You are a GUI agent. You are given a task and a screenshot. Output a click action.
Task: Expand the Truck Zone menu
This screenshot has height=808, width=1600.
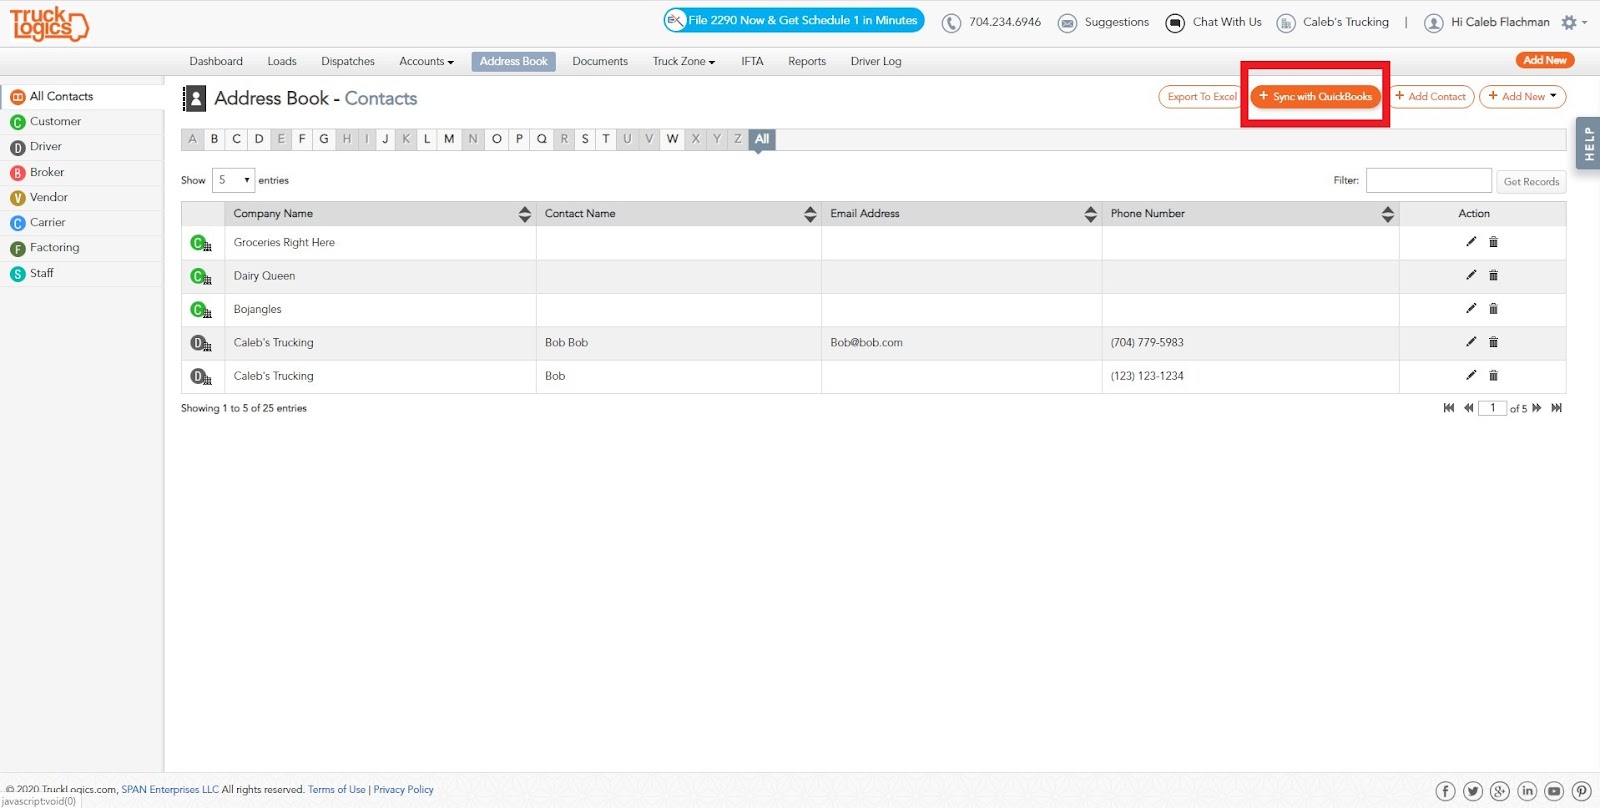(684, 62)
